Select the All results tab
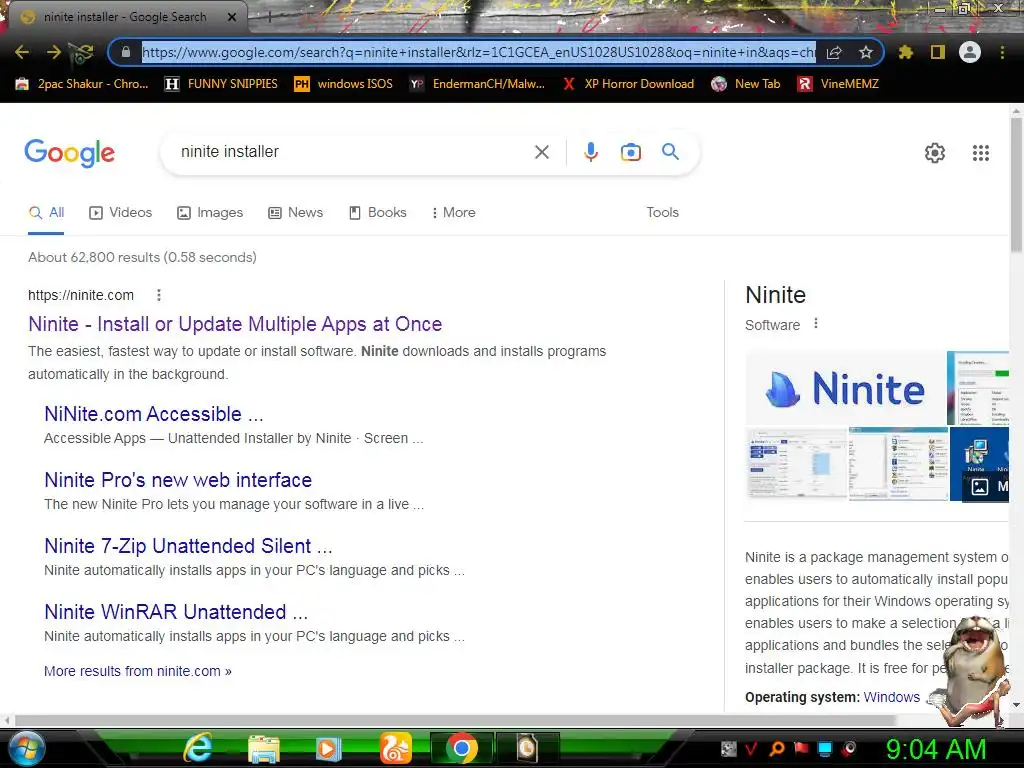This screenshot has height=768, width=1024. pyautogui.click(x=46, y=212)
